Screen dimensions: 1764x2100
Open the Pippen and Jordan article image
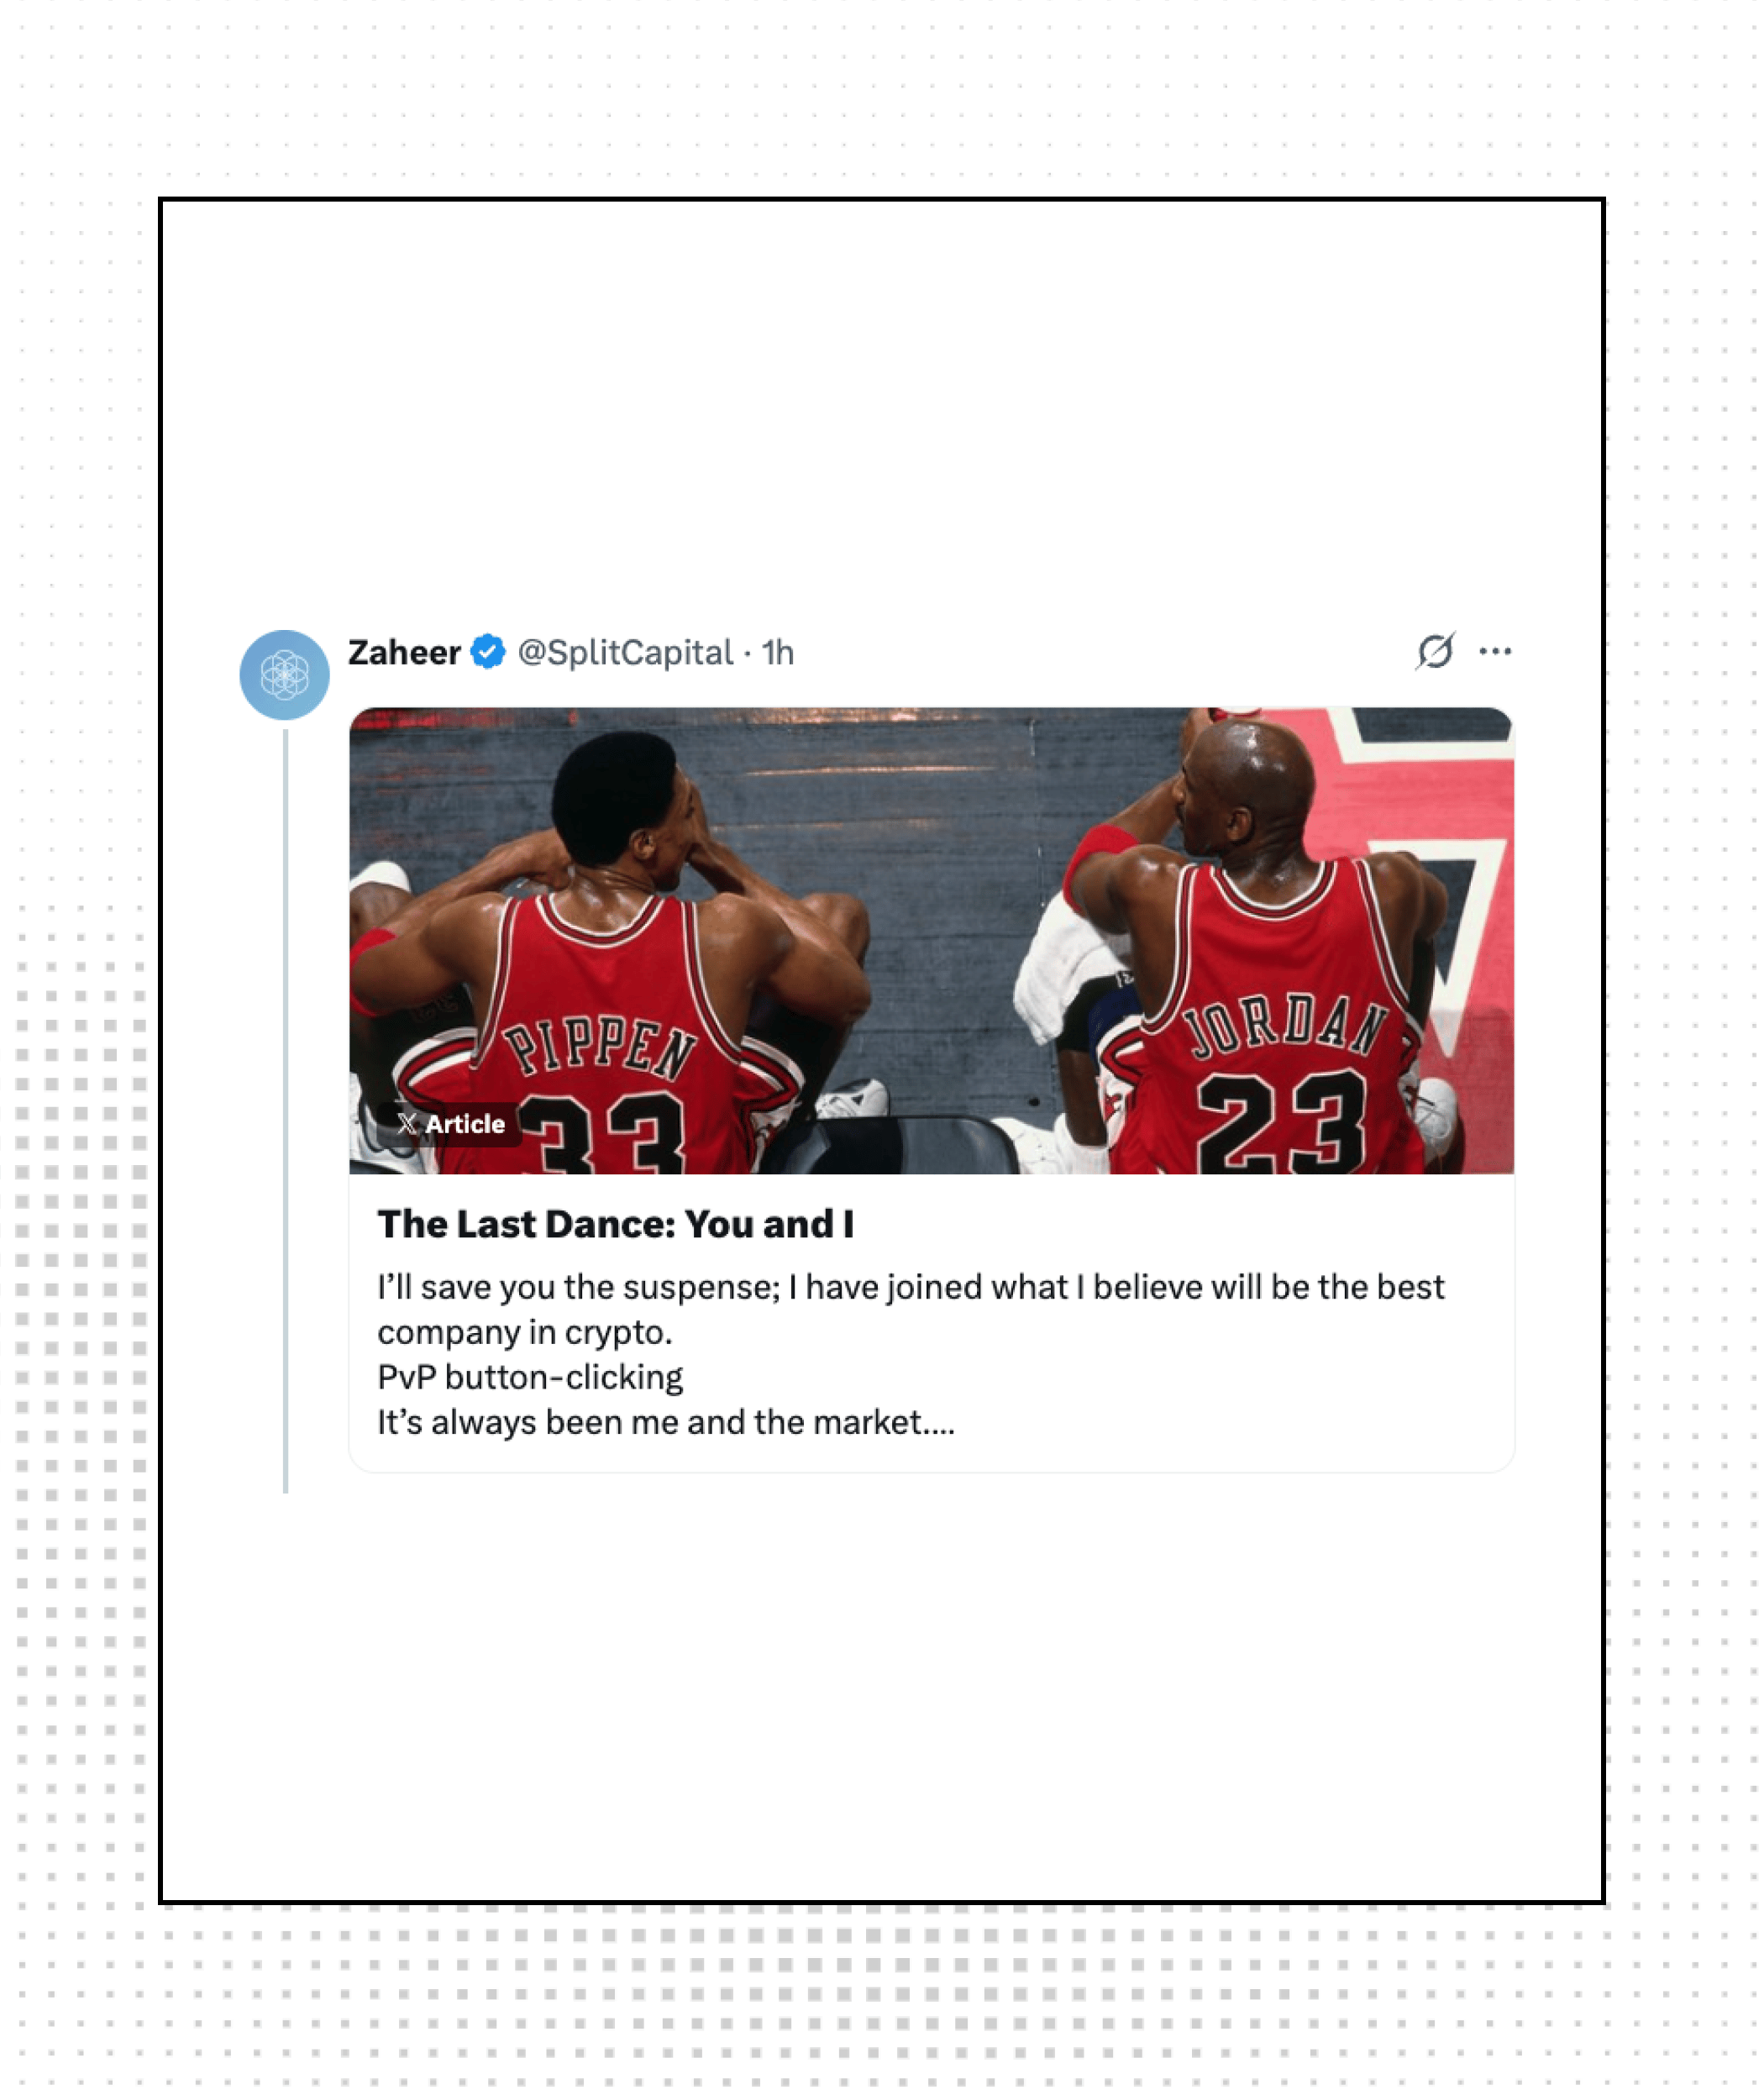(x=931, y=941)
